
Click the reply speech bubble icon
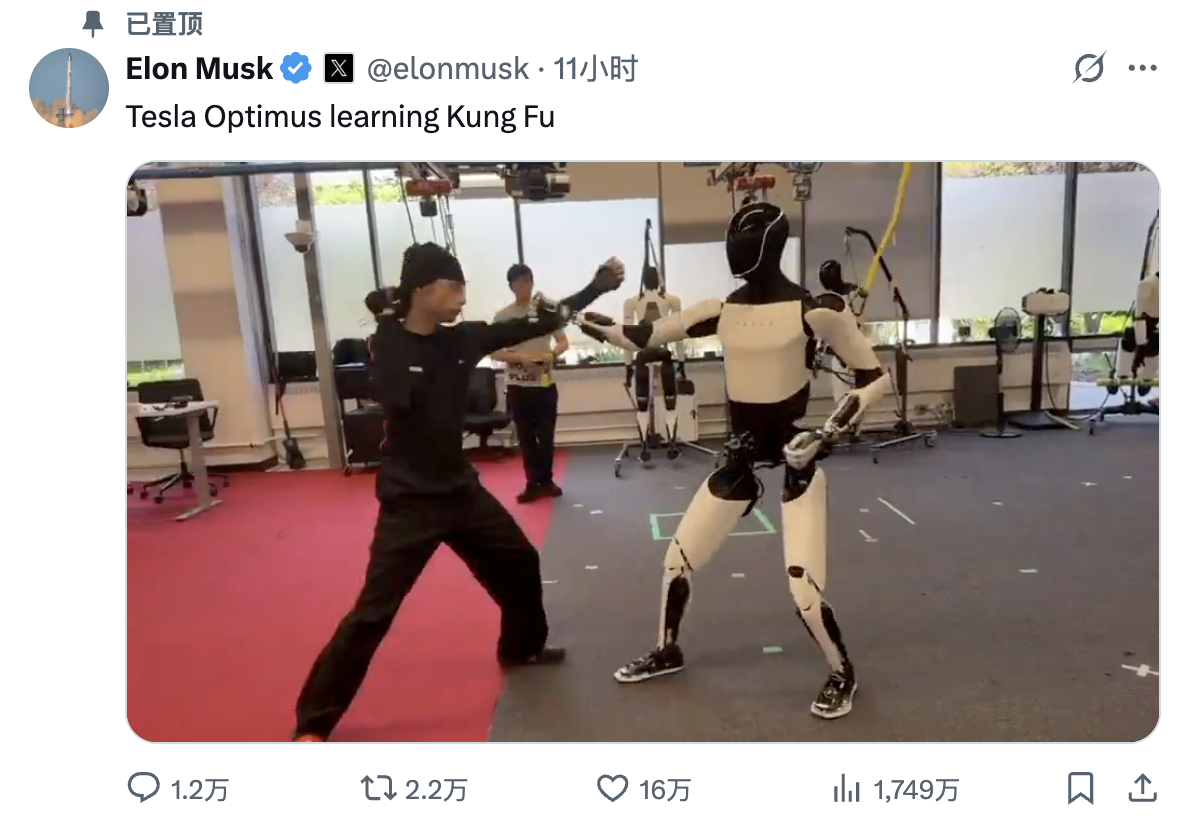coord(144,788)
